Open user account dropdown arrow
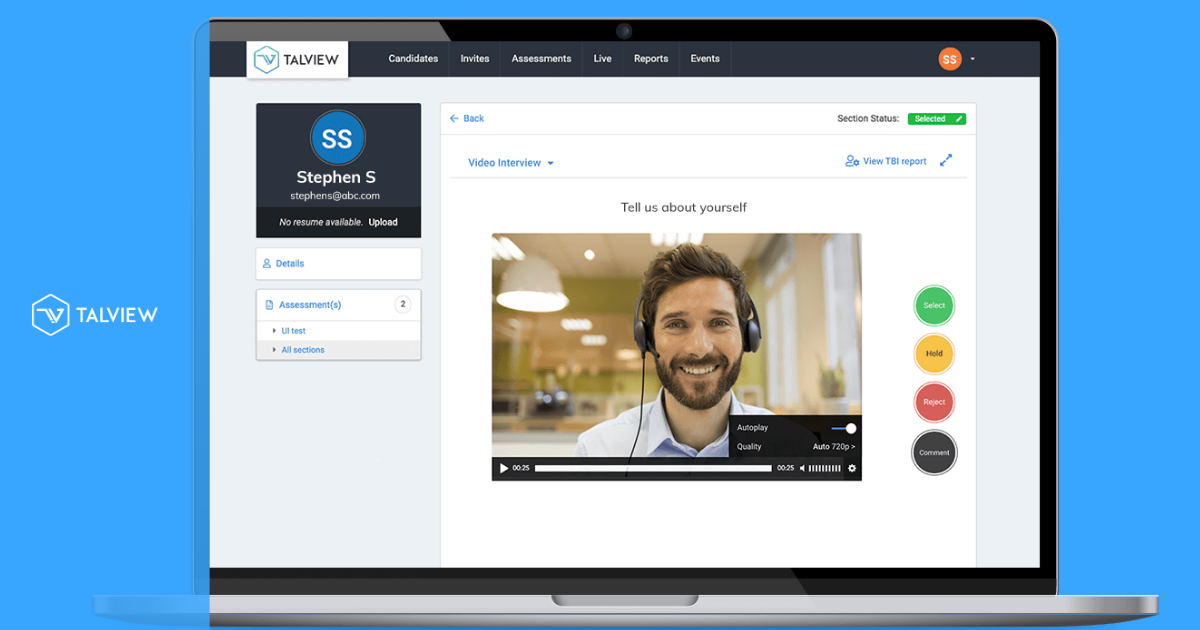 [x=972, y=59]
